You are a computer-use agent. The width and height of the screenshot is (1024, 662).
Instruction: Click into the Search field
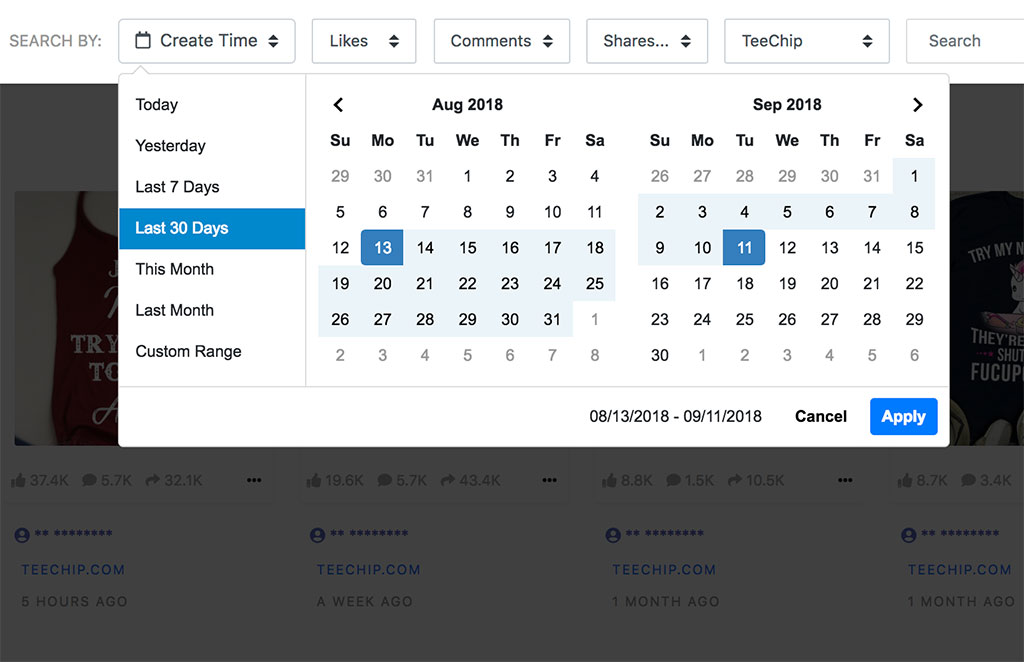click(965, 41)
